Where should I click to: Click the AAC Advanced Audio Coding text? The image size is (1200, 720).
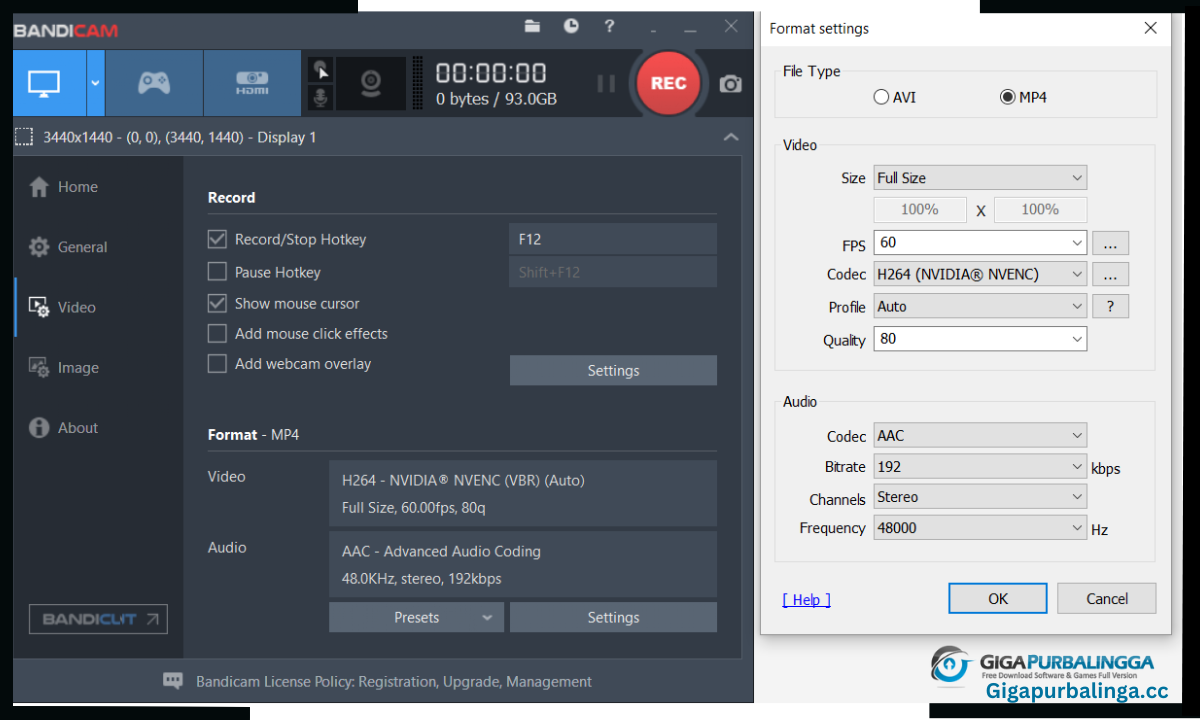441,551
